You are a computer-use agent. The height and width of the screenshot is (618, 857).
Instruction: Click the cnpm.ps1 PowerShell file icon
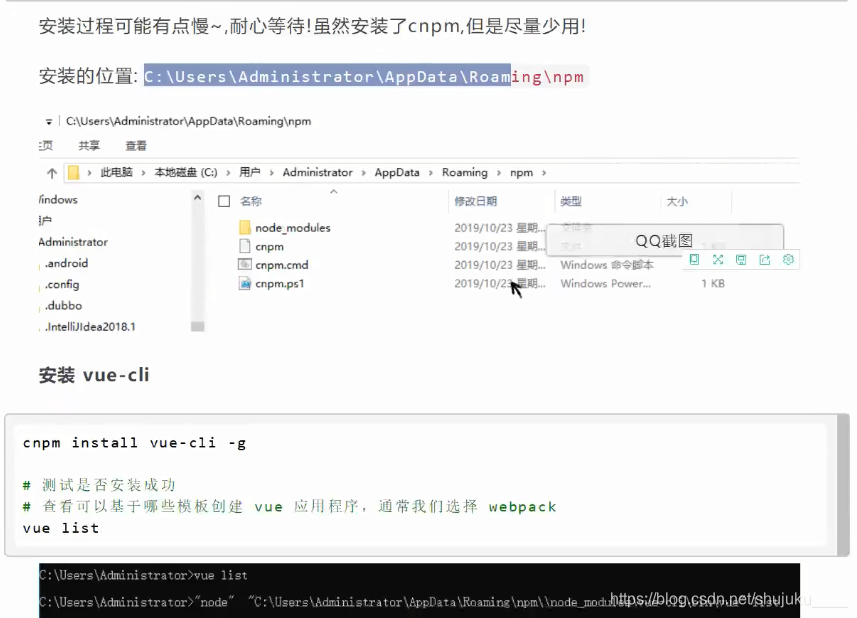244,282
